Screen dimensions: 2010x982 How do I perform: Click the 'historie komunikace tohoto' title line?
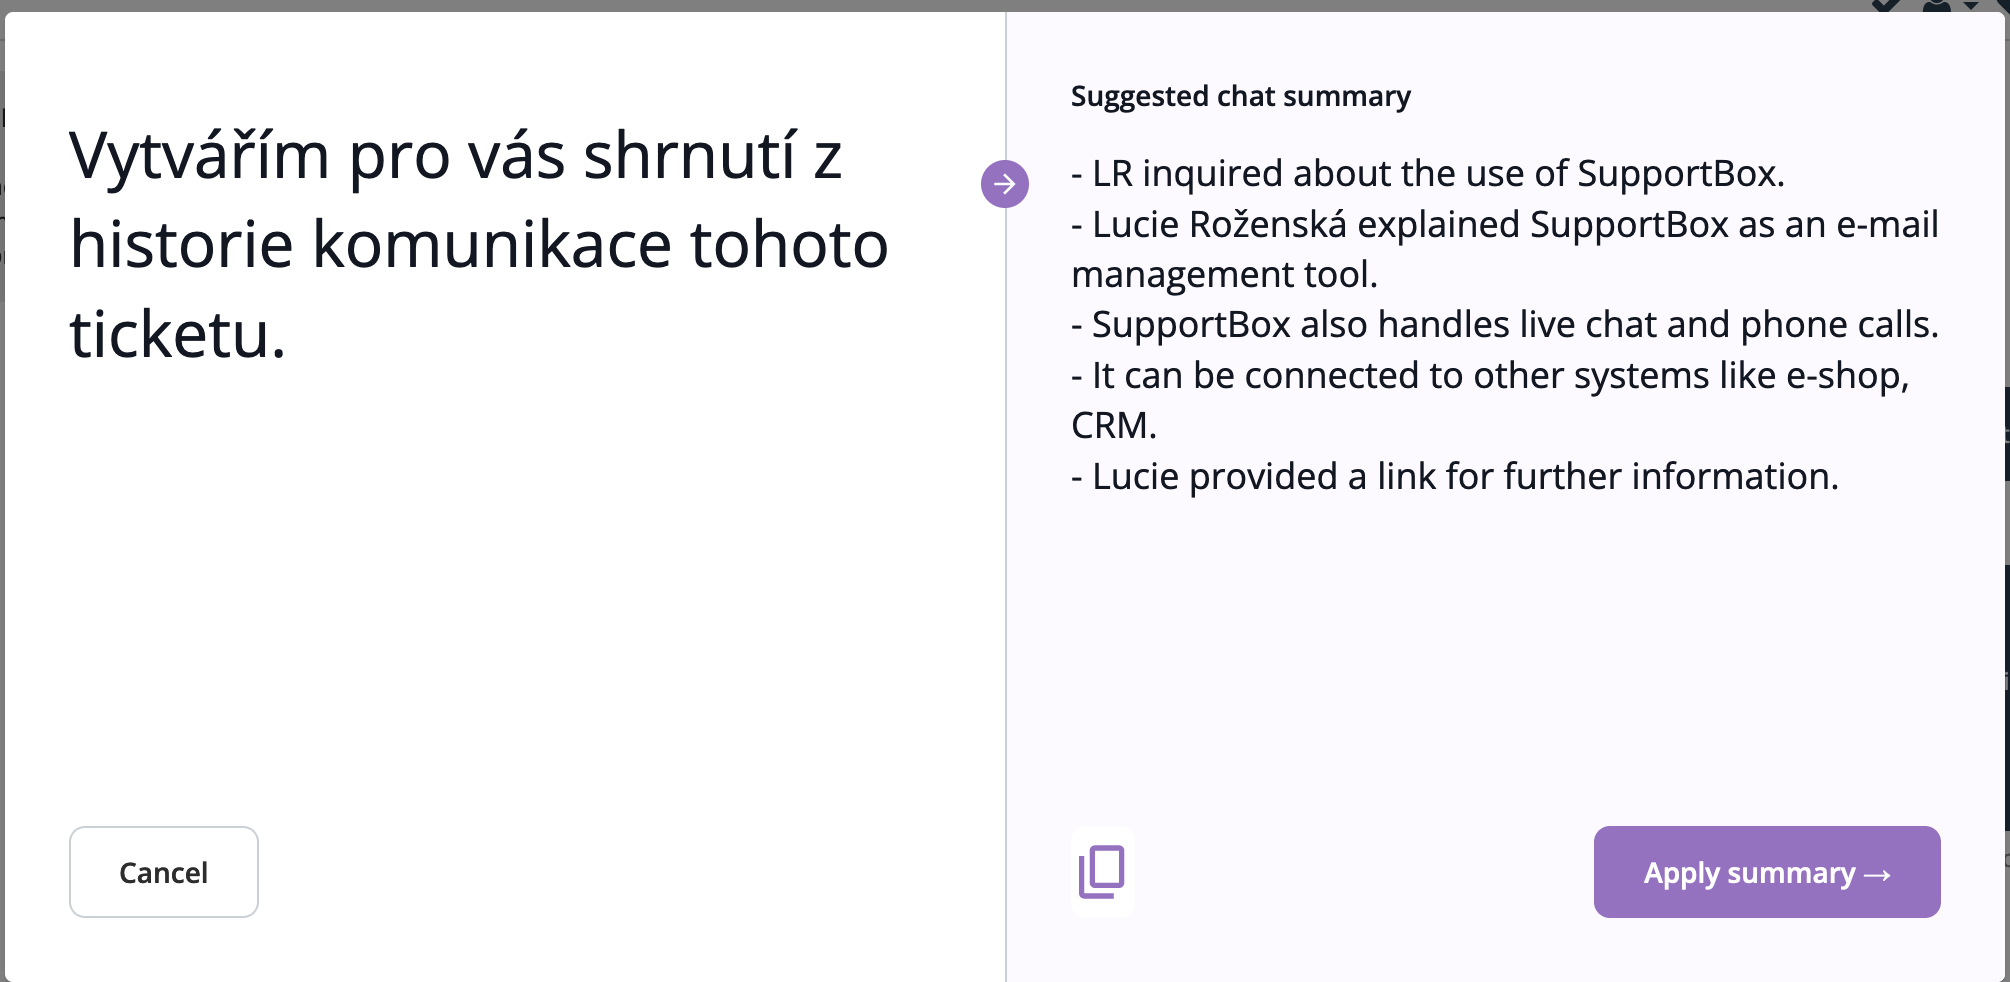tap(478, 245)
